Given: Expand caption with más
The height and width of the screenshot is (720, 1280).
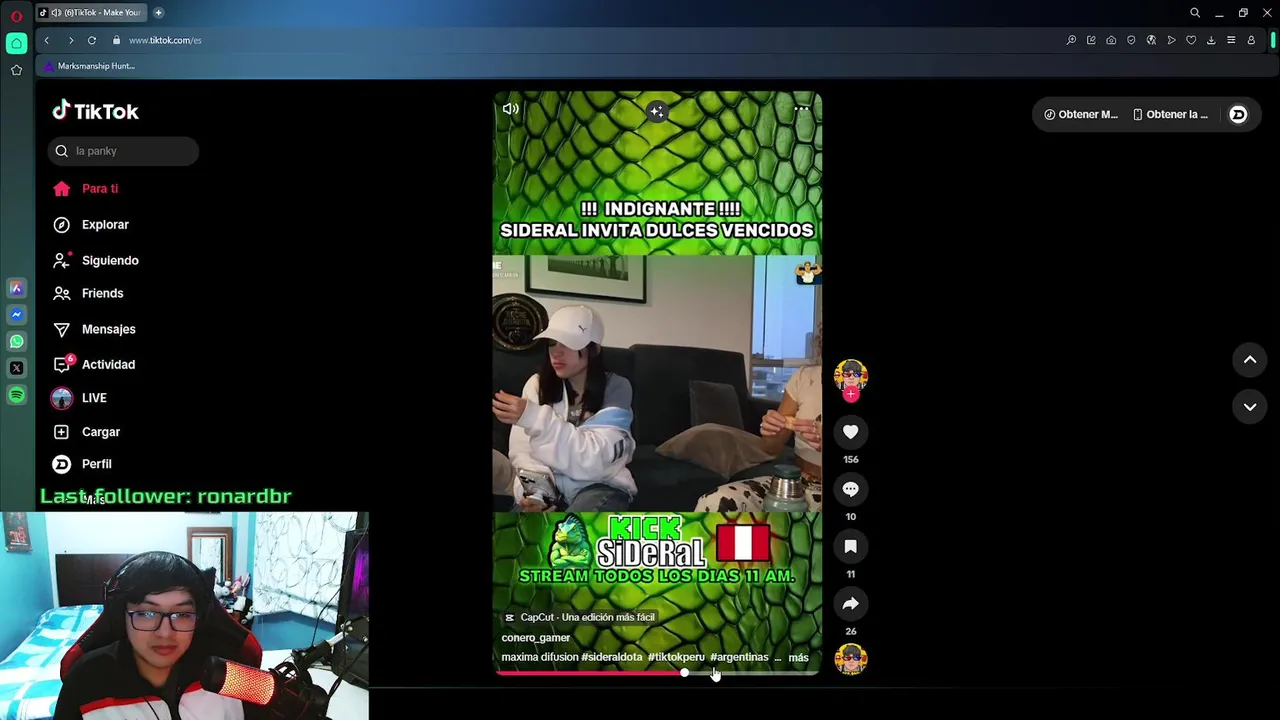Looking at the screenshot, I should (798, 658).
